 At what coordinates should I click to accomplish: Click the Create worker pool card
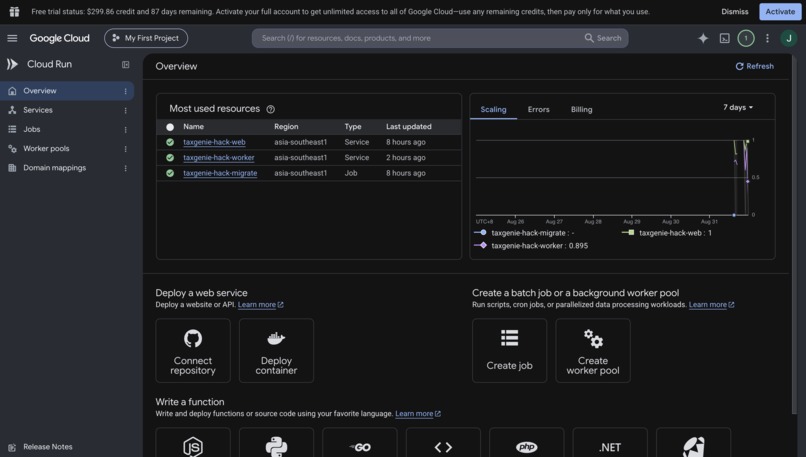click(x=593, y=351)
